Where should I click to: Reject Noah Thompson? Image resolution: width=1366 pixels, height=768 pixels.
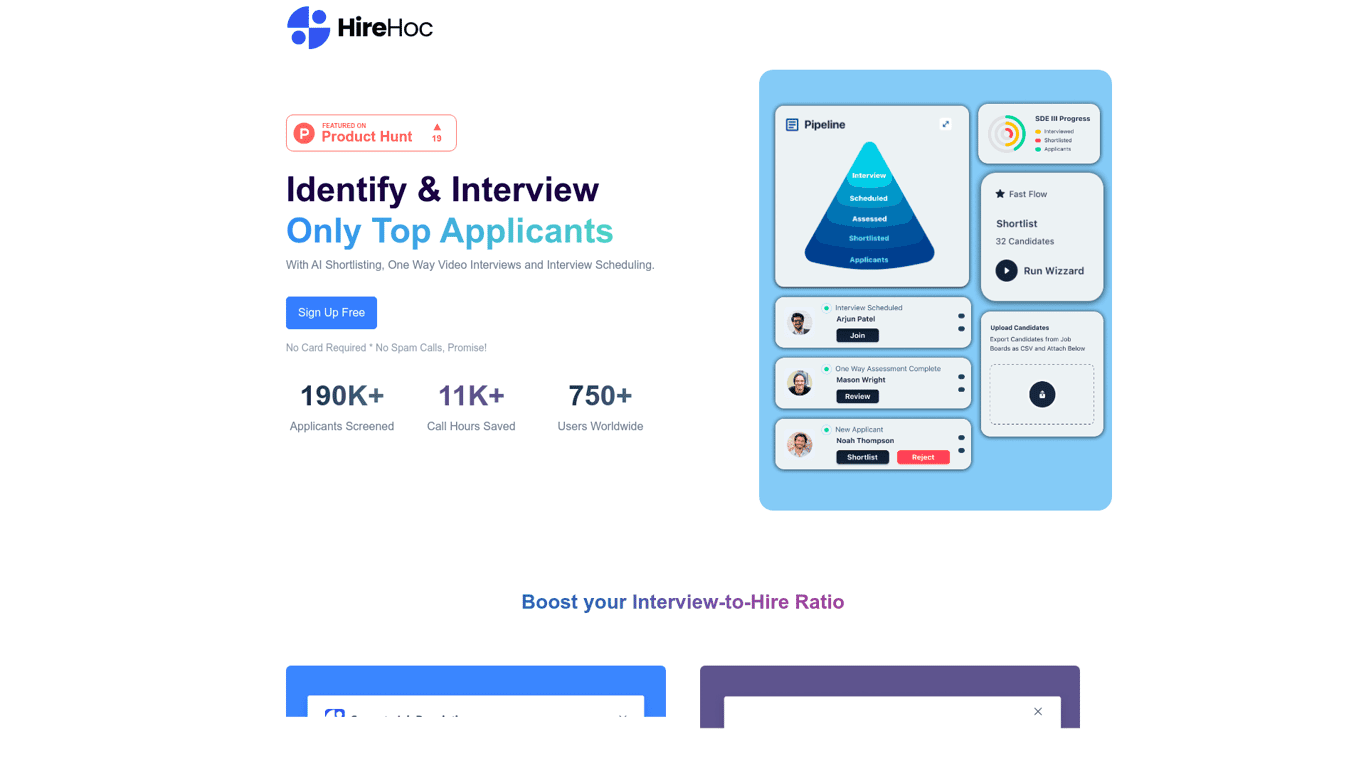[923, 457]
